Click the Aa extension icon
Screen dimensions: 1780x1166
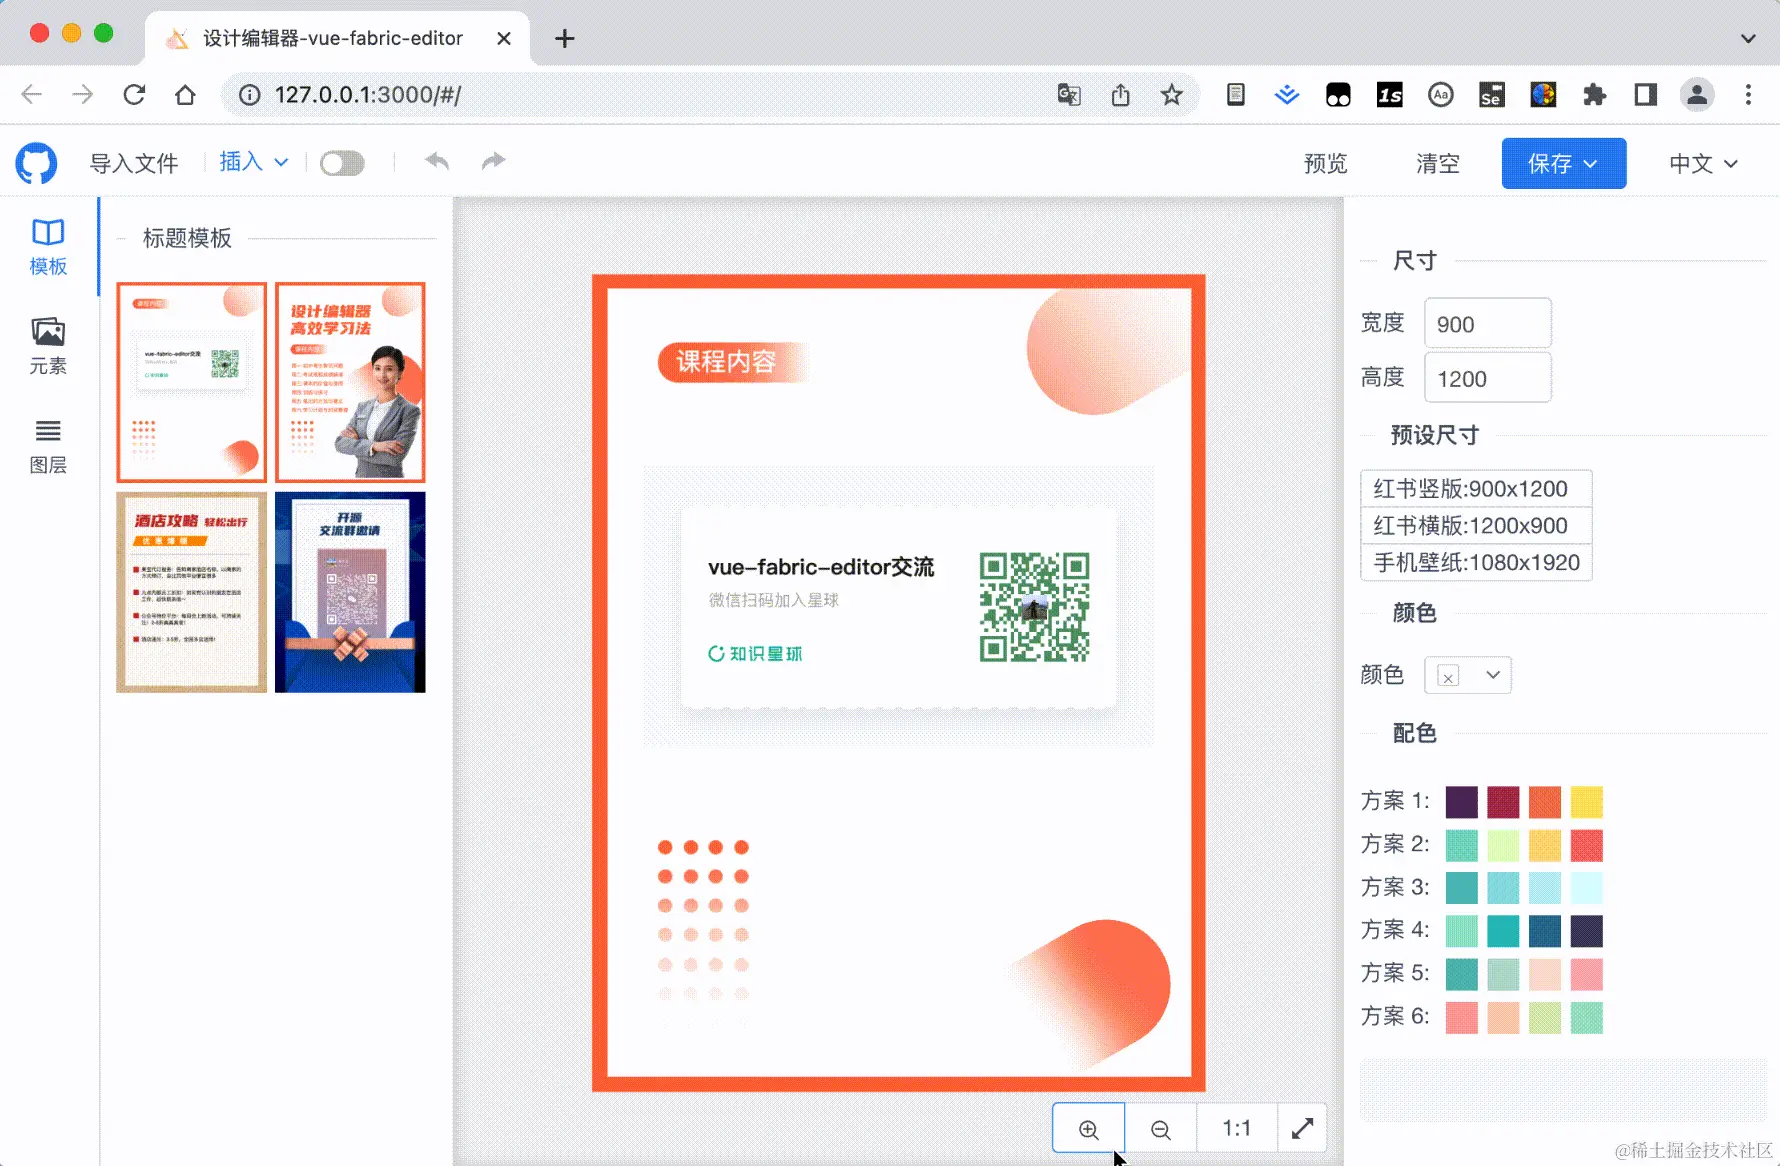click(1441, 95)
